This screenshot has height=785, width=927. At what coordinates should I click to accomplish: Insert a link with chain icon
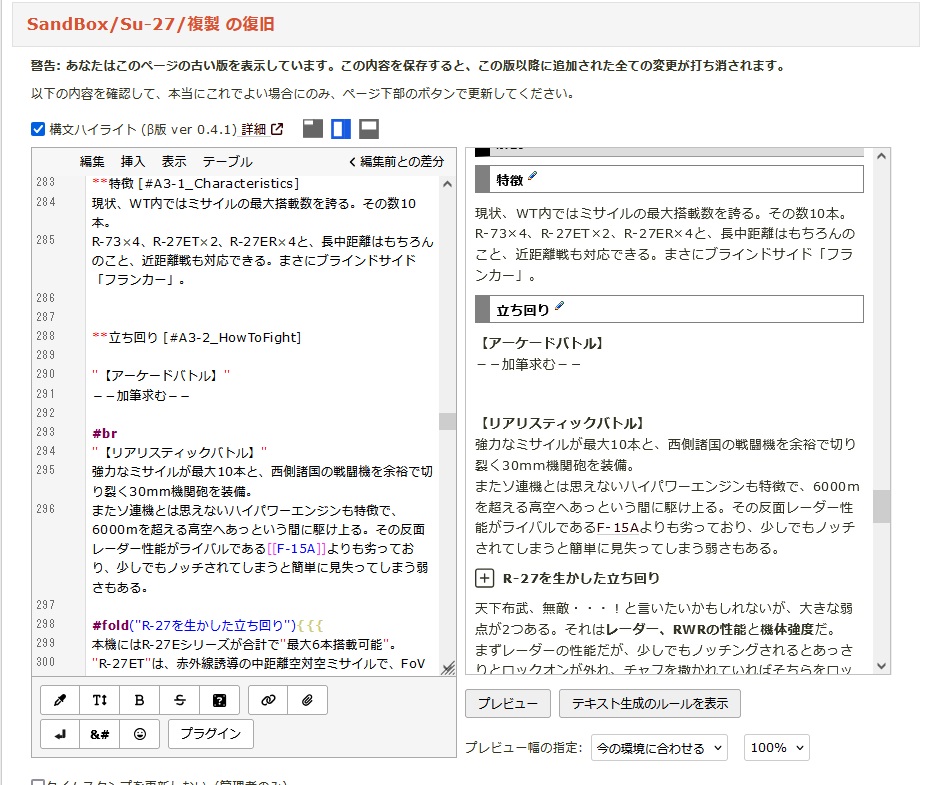[268, 700]
